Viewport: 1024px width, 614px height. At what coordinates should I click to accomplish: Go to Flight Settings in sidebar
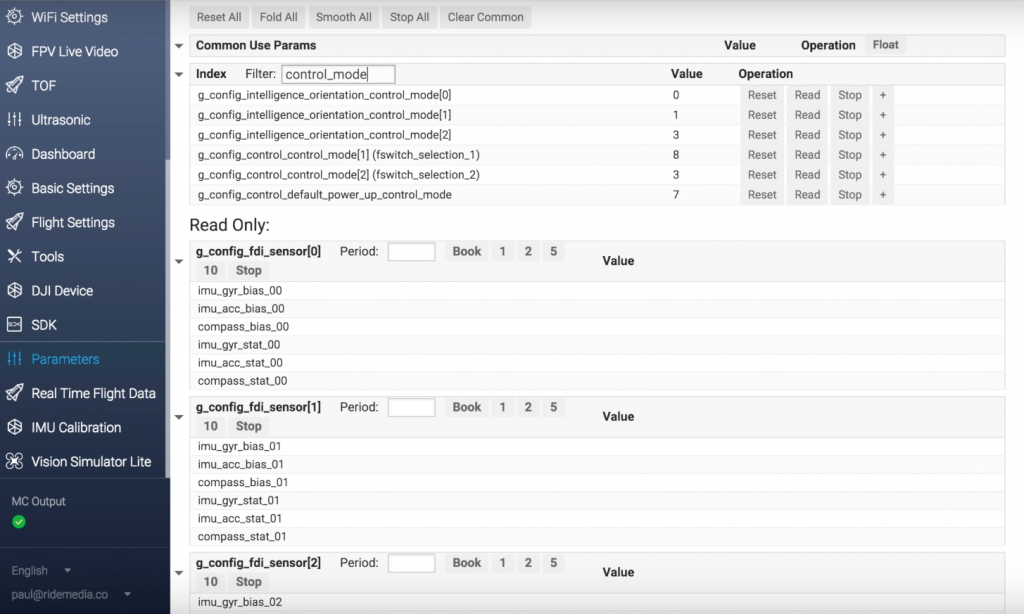click(x=73, y=222)
